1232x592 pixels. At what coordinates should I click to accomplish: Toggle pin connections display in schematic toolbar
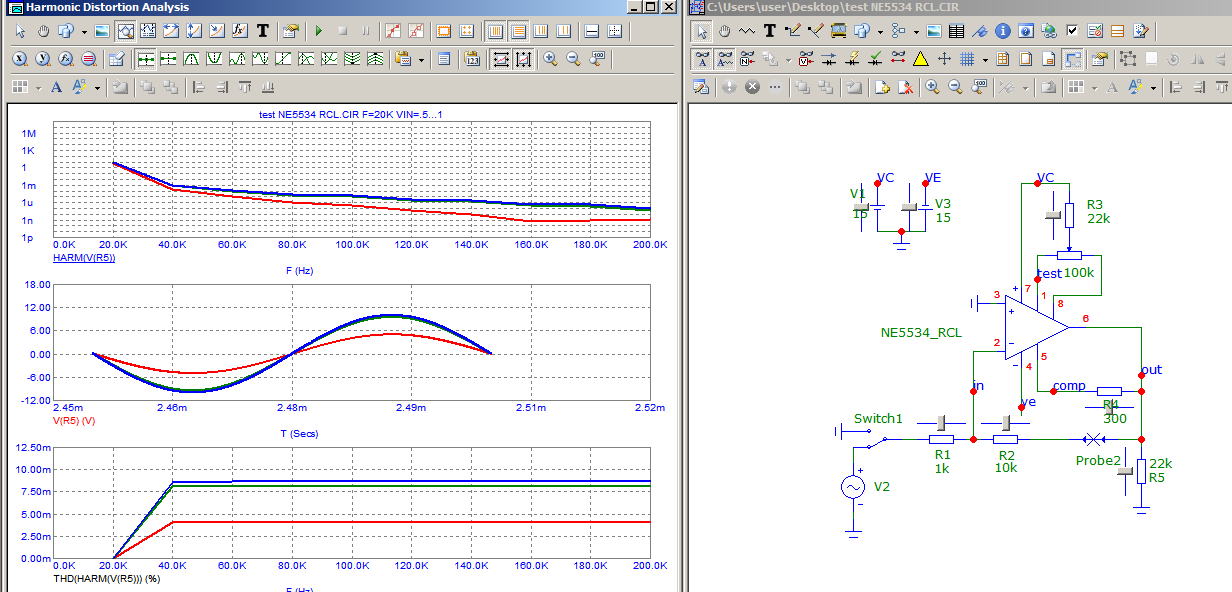(898, 59)
